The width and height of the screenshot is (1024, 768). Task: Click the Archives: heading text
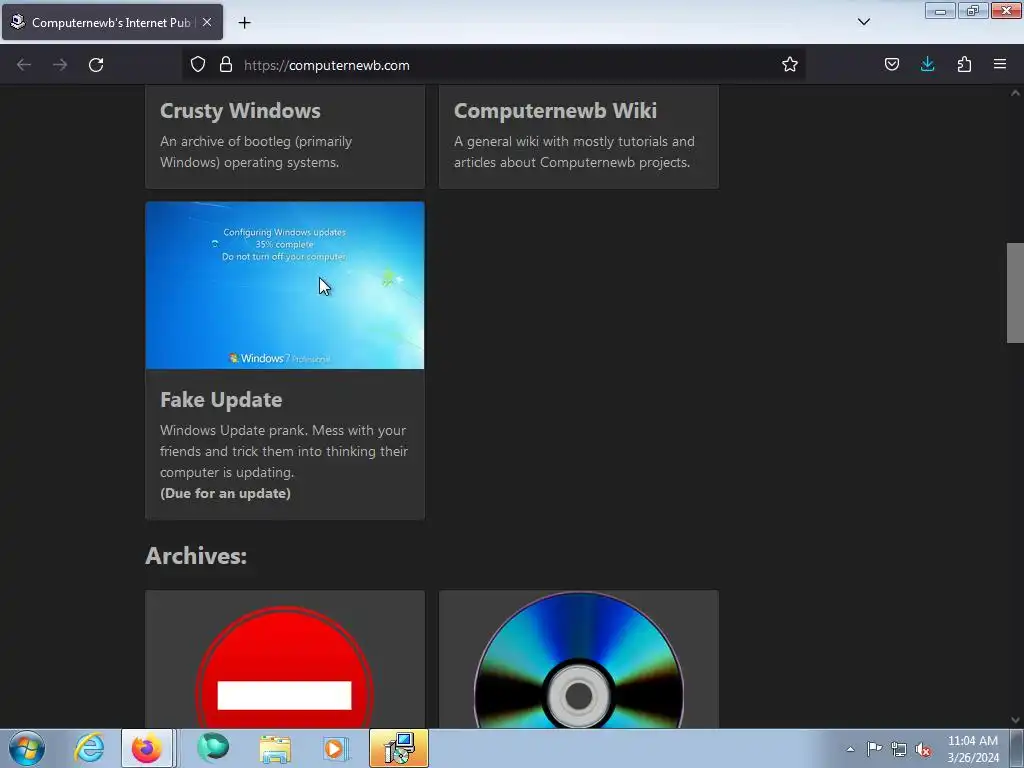click(196, 556)
